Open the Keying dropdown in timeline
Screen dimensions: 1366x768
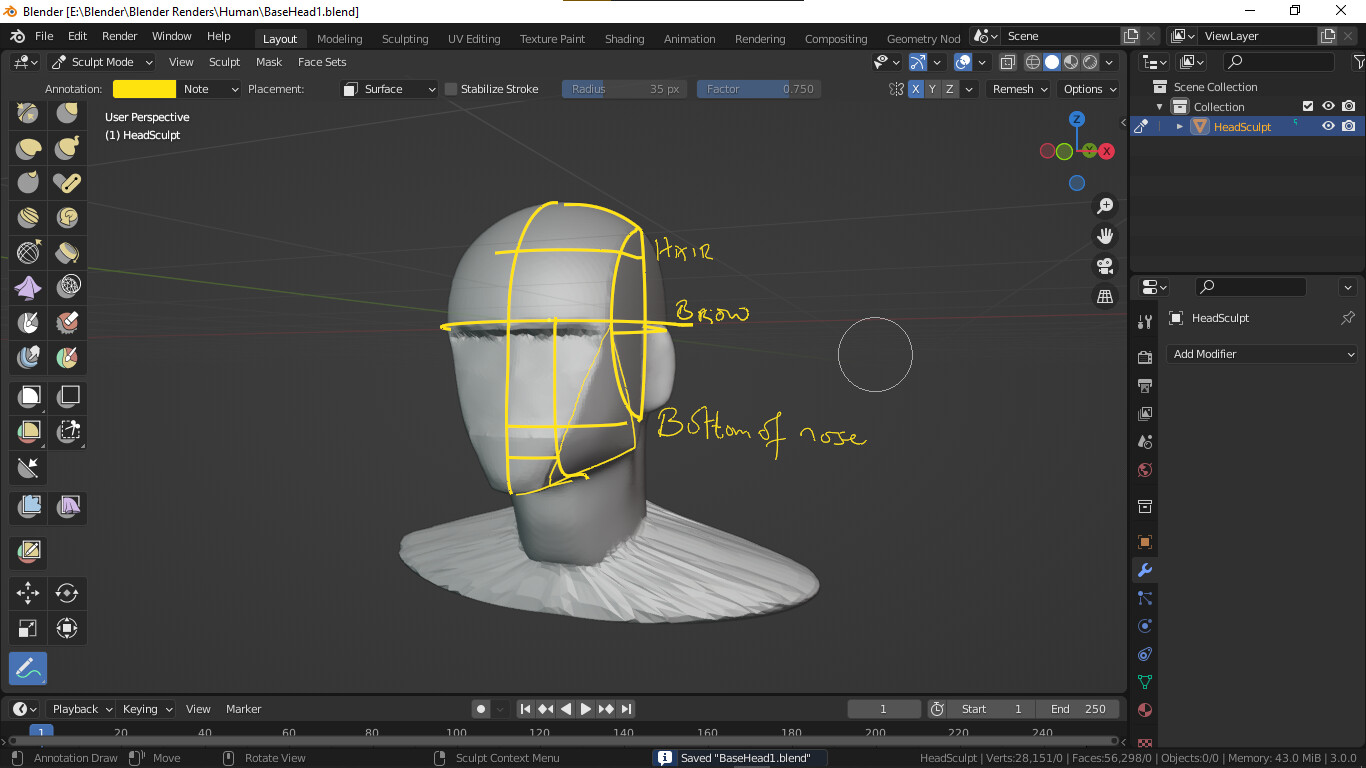click(146, 709)
